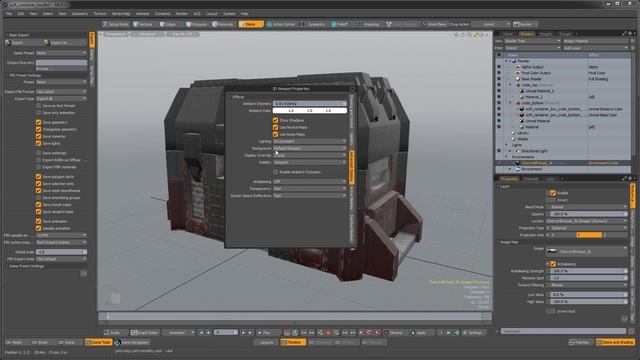This screenshot has height=360, width=640.
Task: Click the Audio button icon below the timeline
Action: 107,333
